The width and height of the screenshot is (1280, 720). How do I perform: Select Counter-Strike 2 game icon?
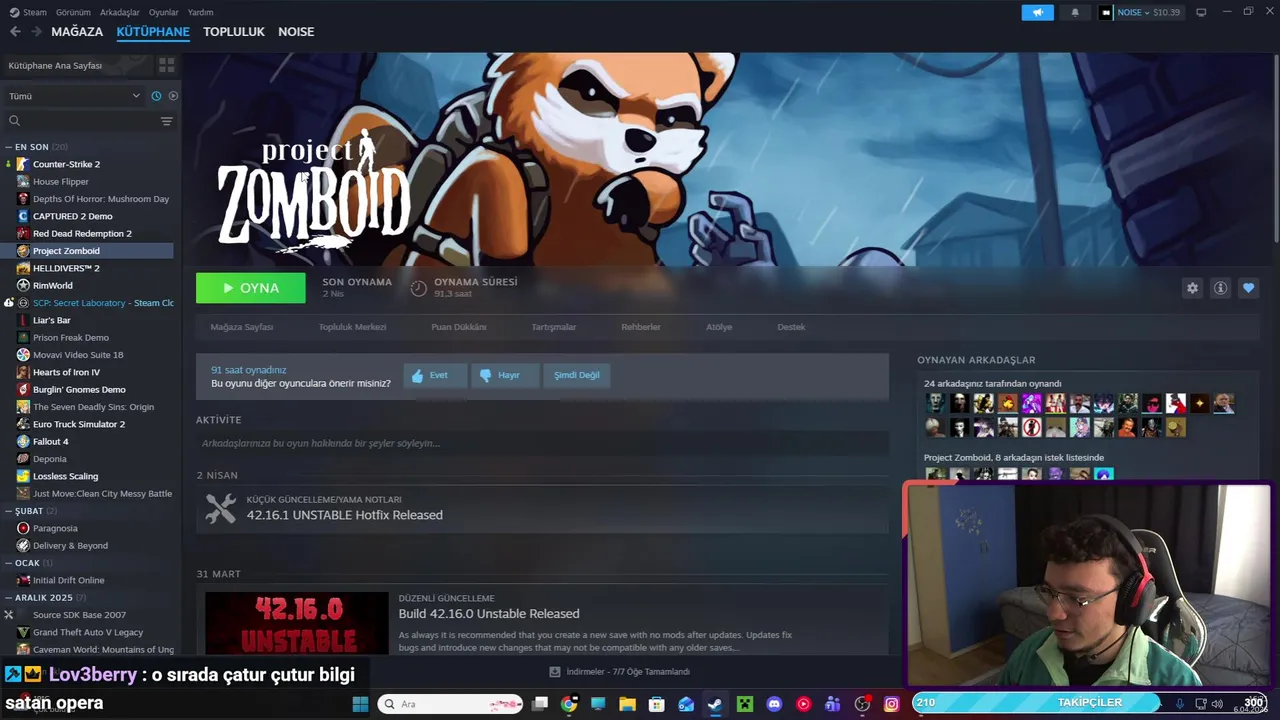click(x=23, y=164)
